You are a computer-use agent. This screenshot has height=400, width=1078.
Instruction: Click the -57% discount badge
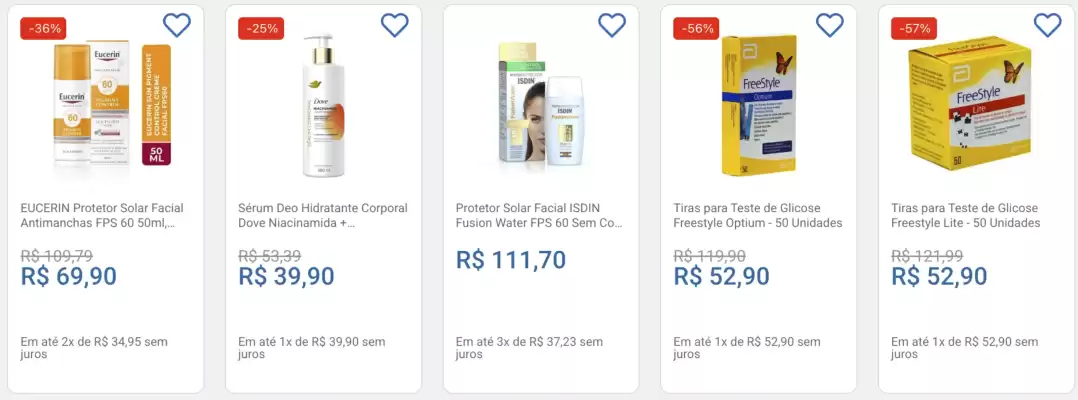tap(914, 29)
